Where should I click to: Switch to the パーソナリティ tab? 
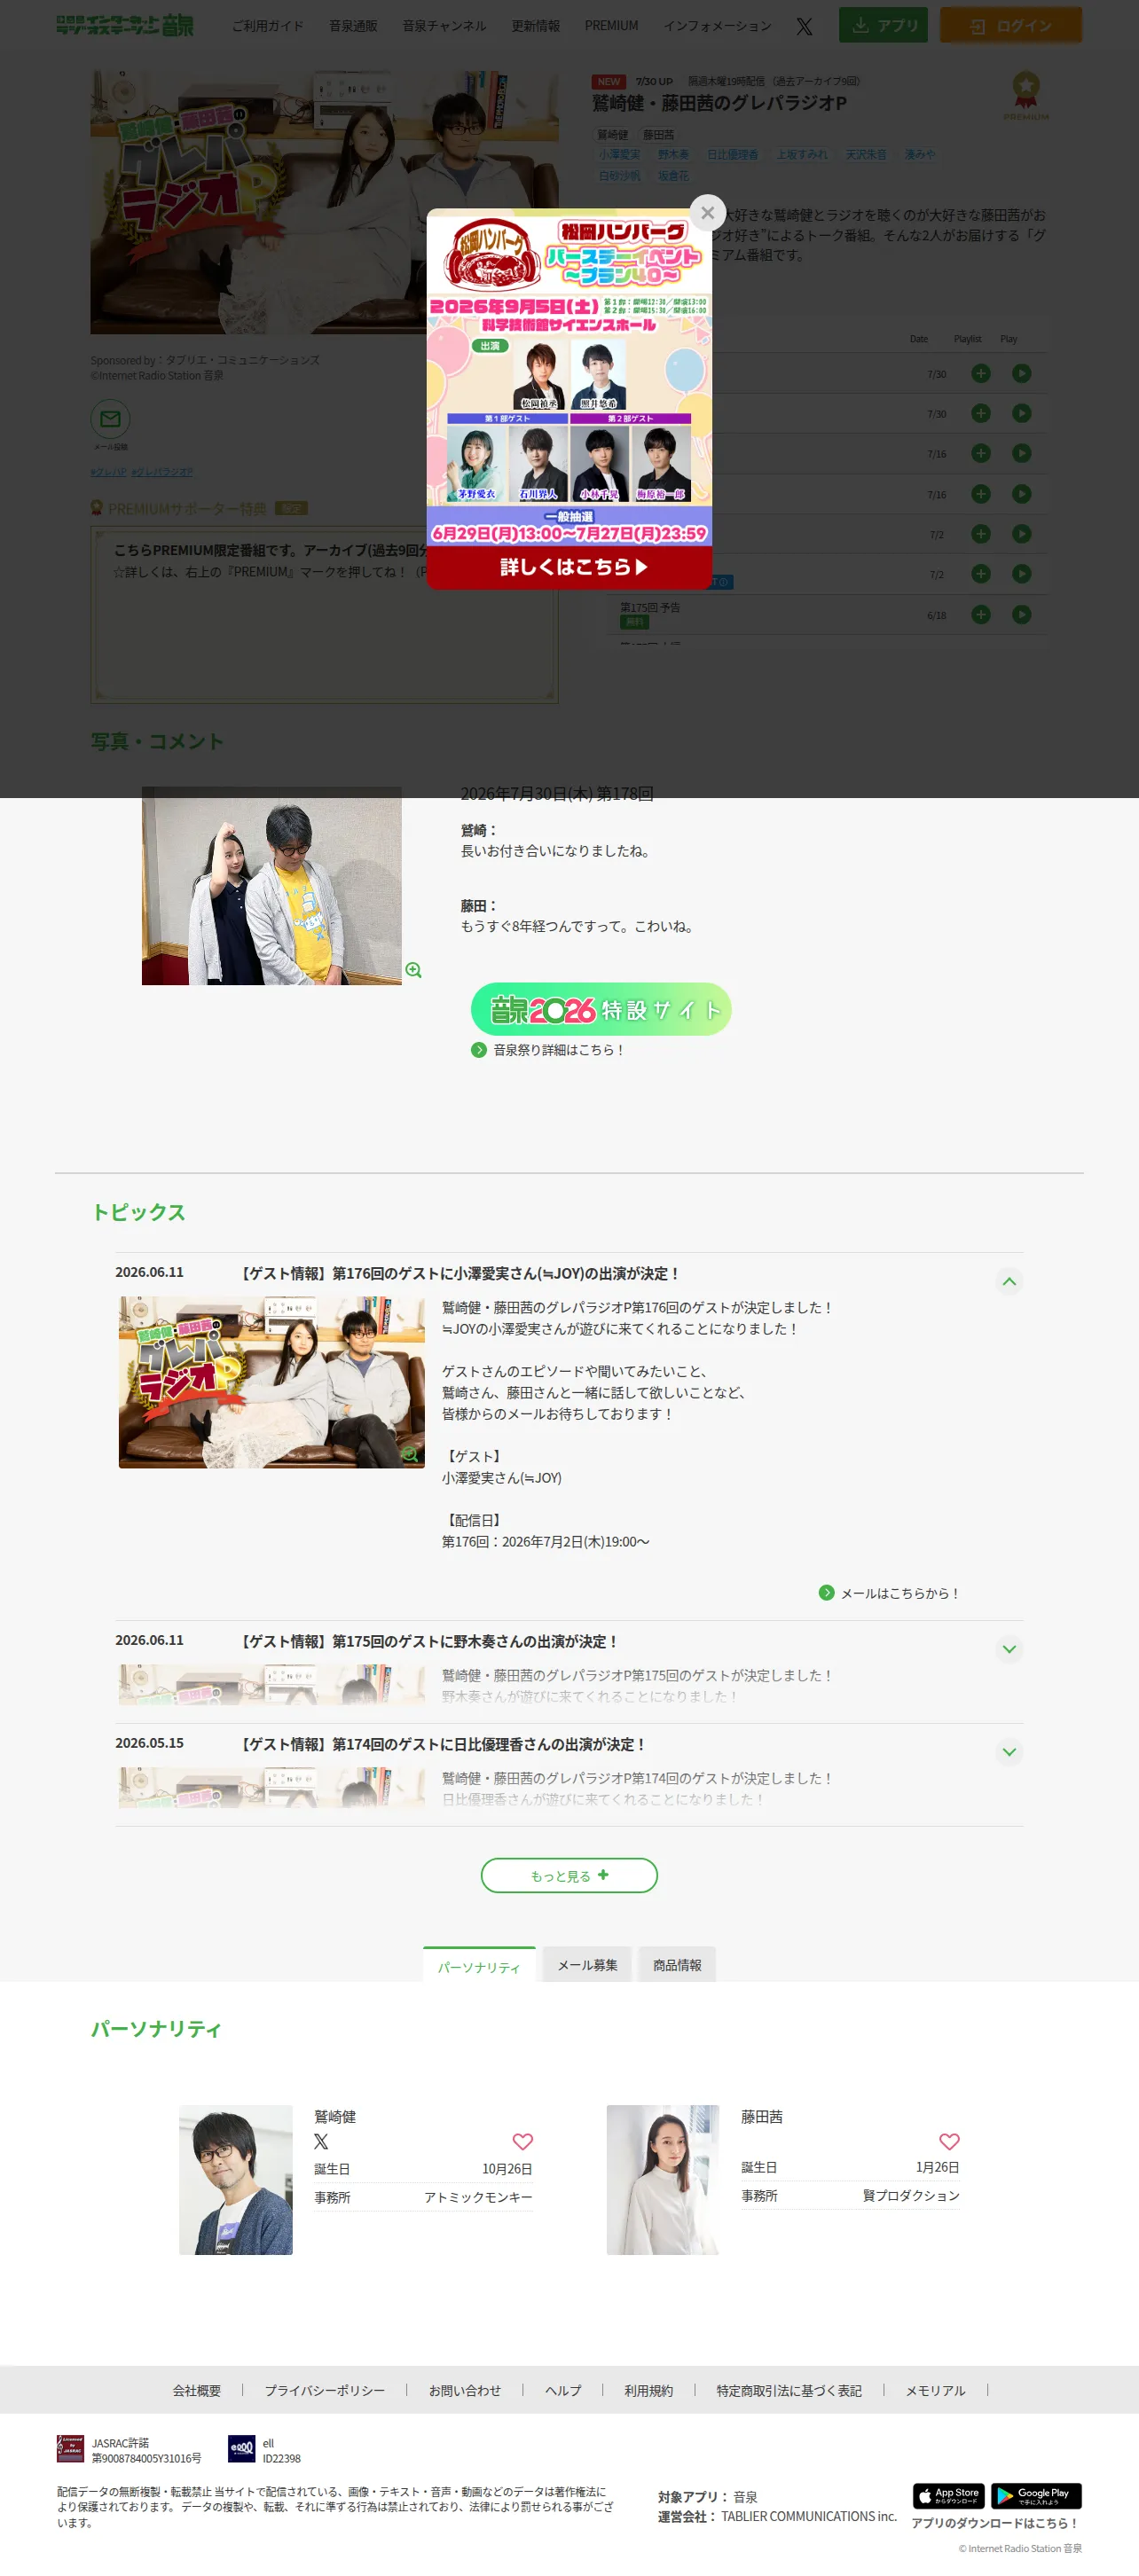click(x=479, y=1965)
